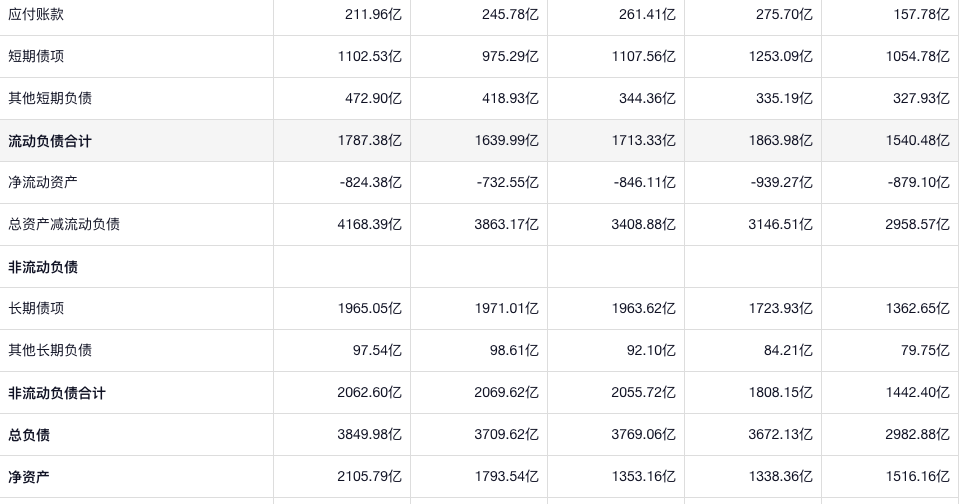The height and width of the screenshot is (504, 972).
Task: Click the 其他长期负债 row label
Action: pos(50,350)
